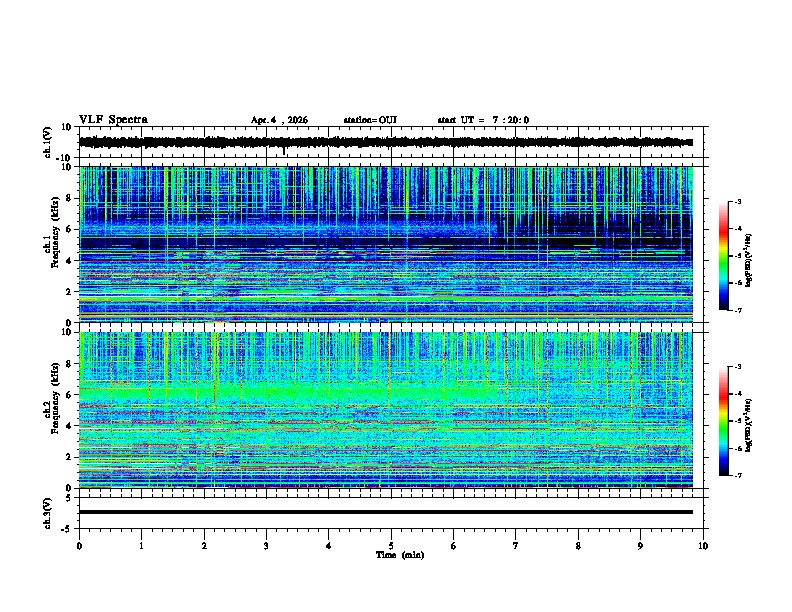Click time axis tick label "9"
This screenshot has height=612, width=792.
click(640, 546)
